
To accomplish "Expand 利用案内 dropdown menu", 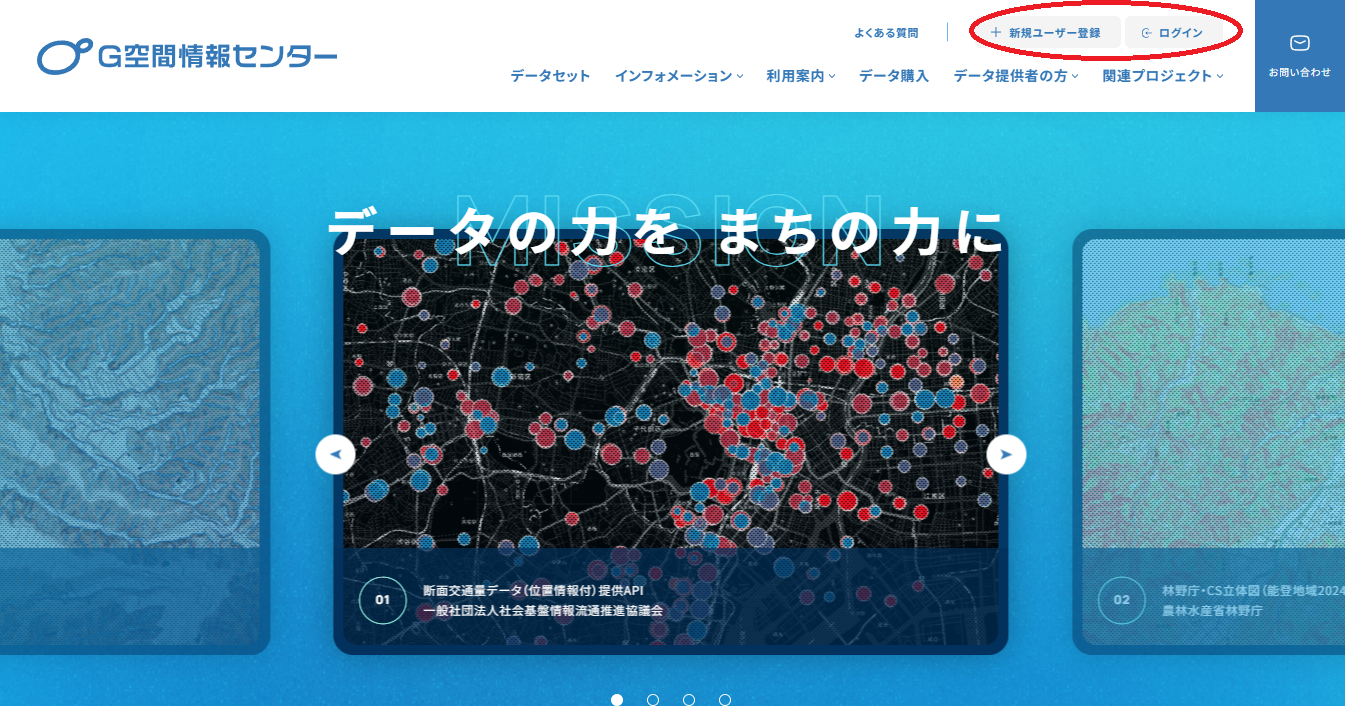I will (801, 76).
